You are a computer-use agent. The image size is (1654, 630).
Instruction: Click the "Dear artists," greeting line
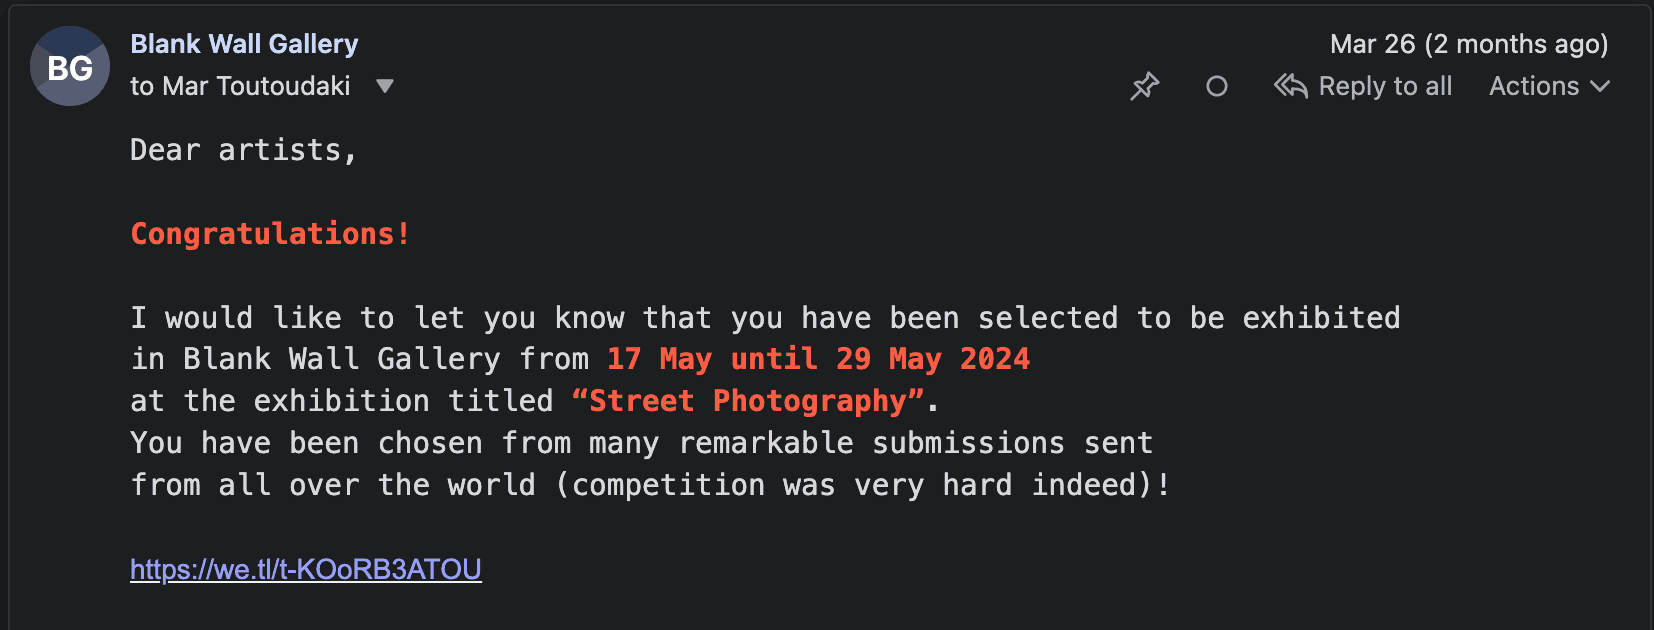(x=243, y=150)
